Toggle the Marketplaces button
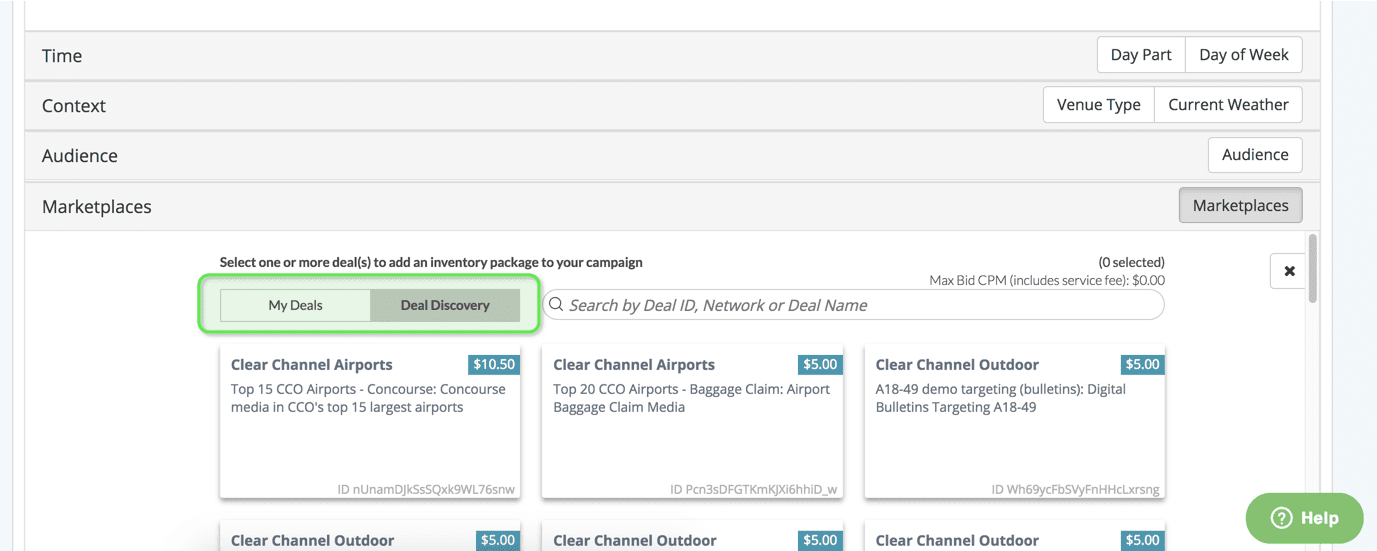The width and height of the screenshot is (1377, 551). (x=1240, y=206)
